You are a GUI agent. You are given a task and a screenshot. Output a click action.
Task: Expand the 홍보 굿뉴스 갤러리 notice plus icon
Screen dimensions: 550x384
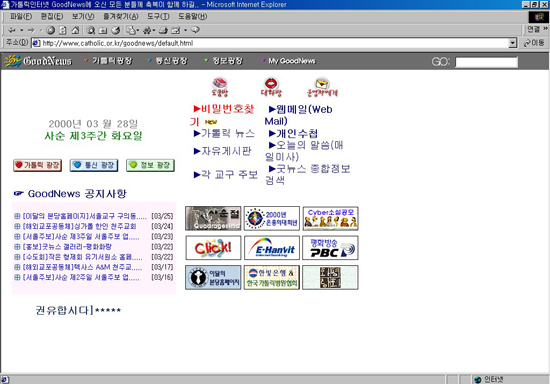(17, 247)
